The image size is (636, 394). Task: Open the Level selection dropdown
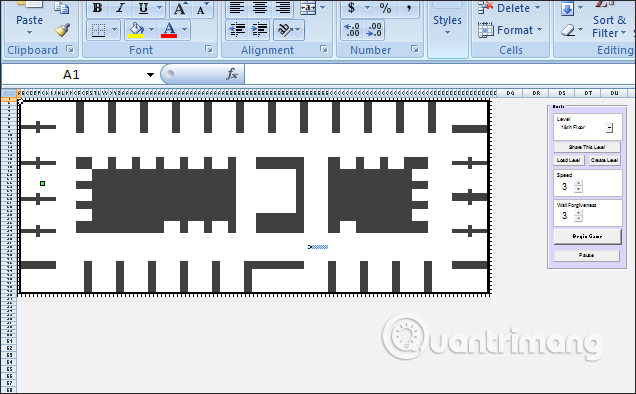[x=609, y=128]
